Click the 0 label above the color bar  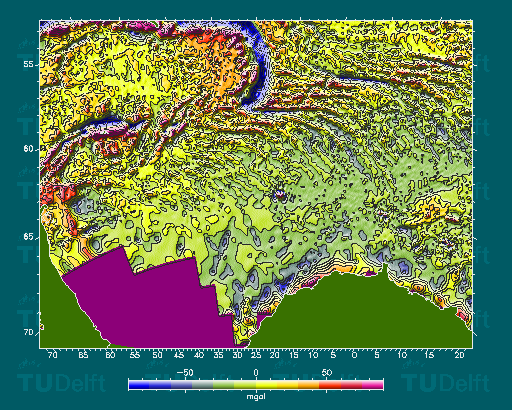click(x=256, y=373)
